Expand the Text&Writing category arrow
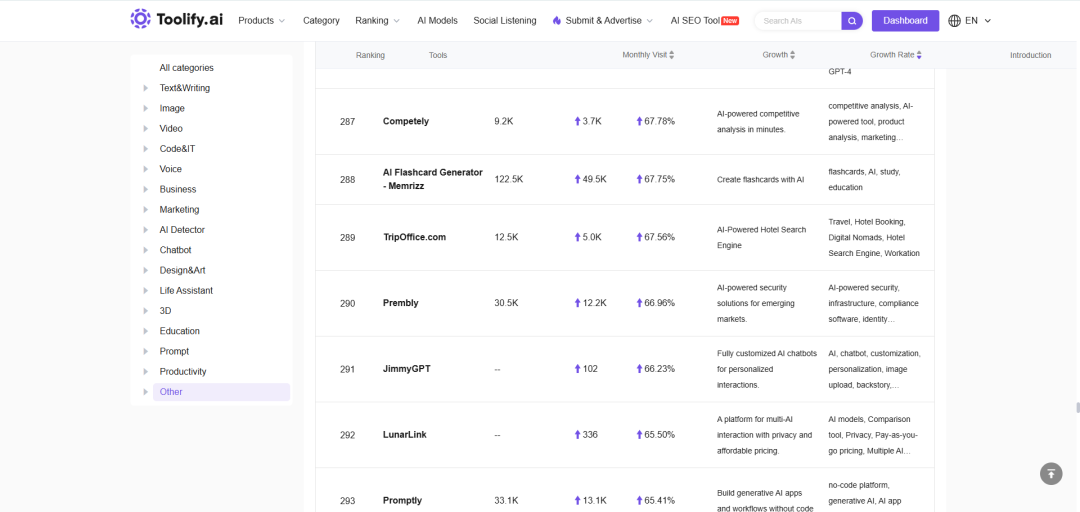 [145, 88]
